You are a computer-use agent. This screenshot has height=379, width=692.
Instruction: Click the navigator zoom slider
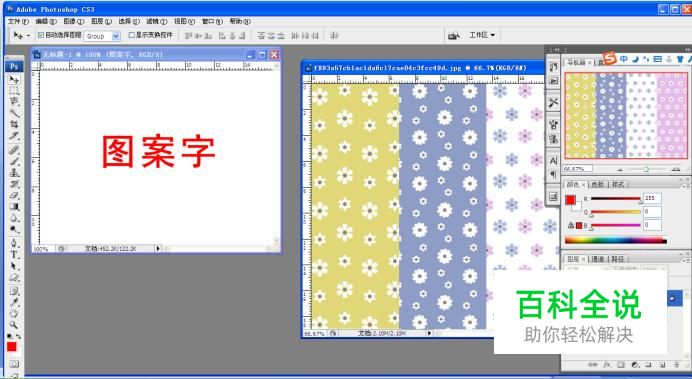pos(646,169)
